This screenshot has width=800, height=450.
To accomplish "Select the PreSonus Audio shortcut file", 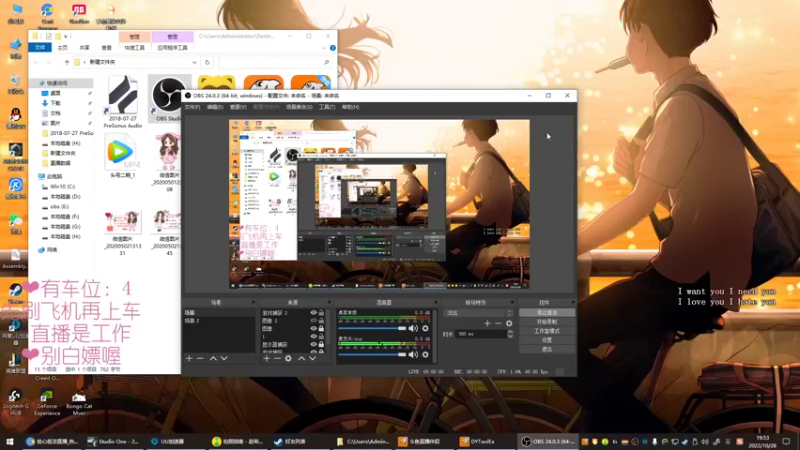I will point(122,102).
